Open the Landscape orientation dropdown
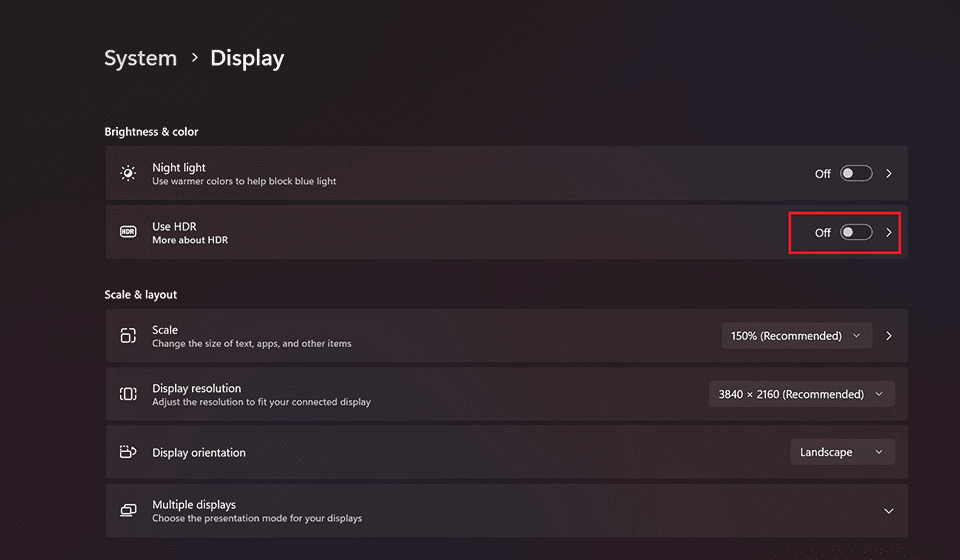The height and width of the screenshot is (560, 960). tap(842, 452)
